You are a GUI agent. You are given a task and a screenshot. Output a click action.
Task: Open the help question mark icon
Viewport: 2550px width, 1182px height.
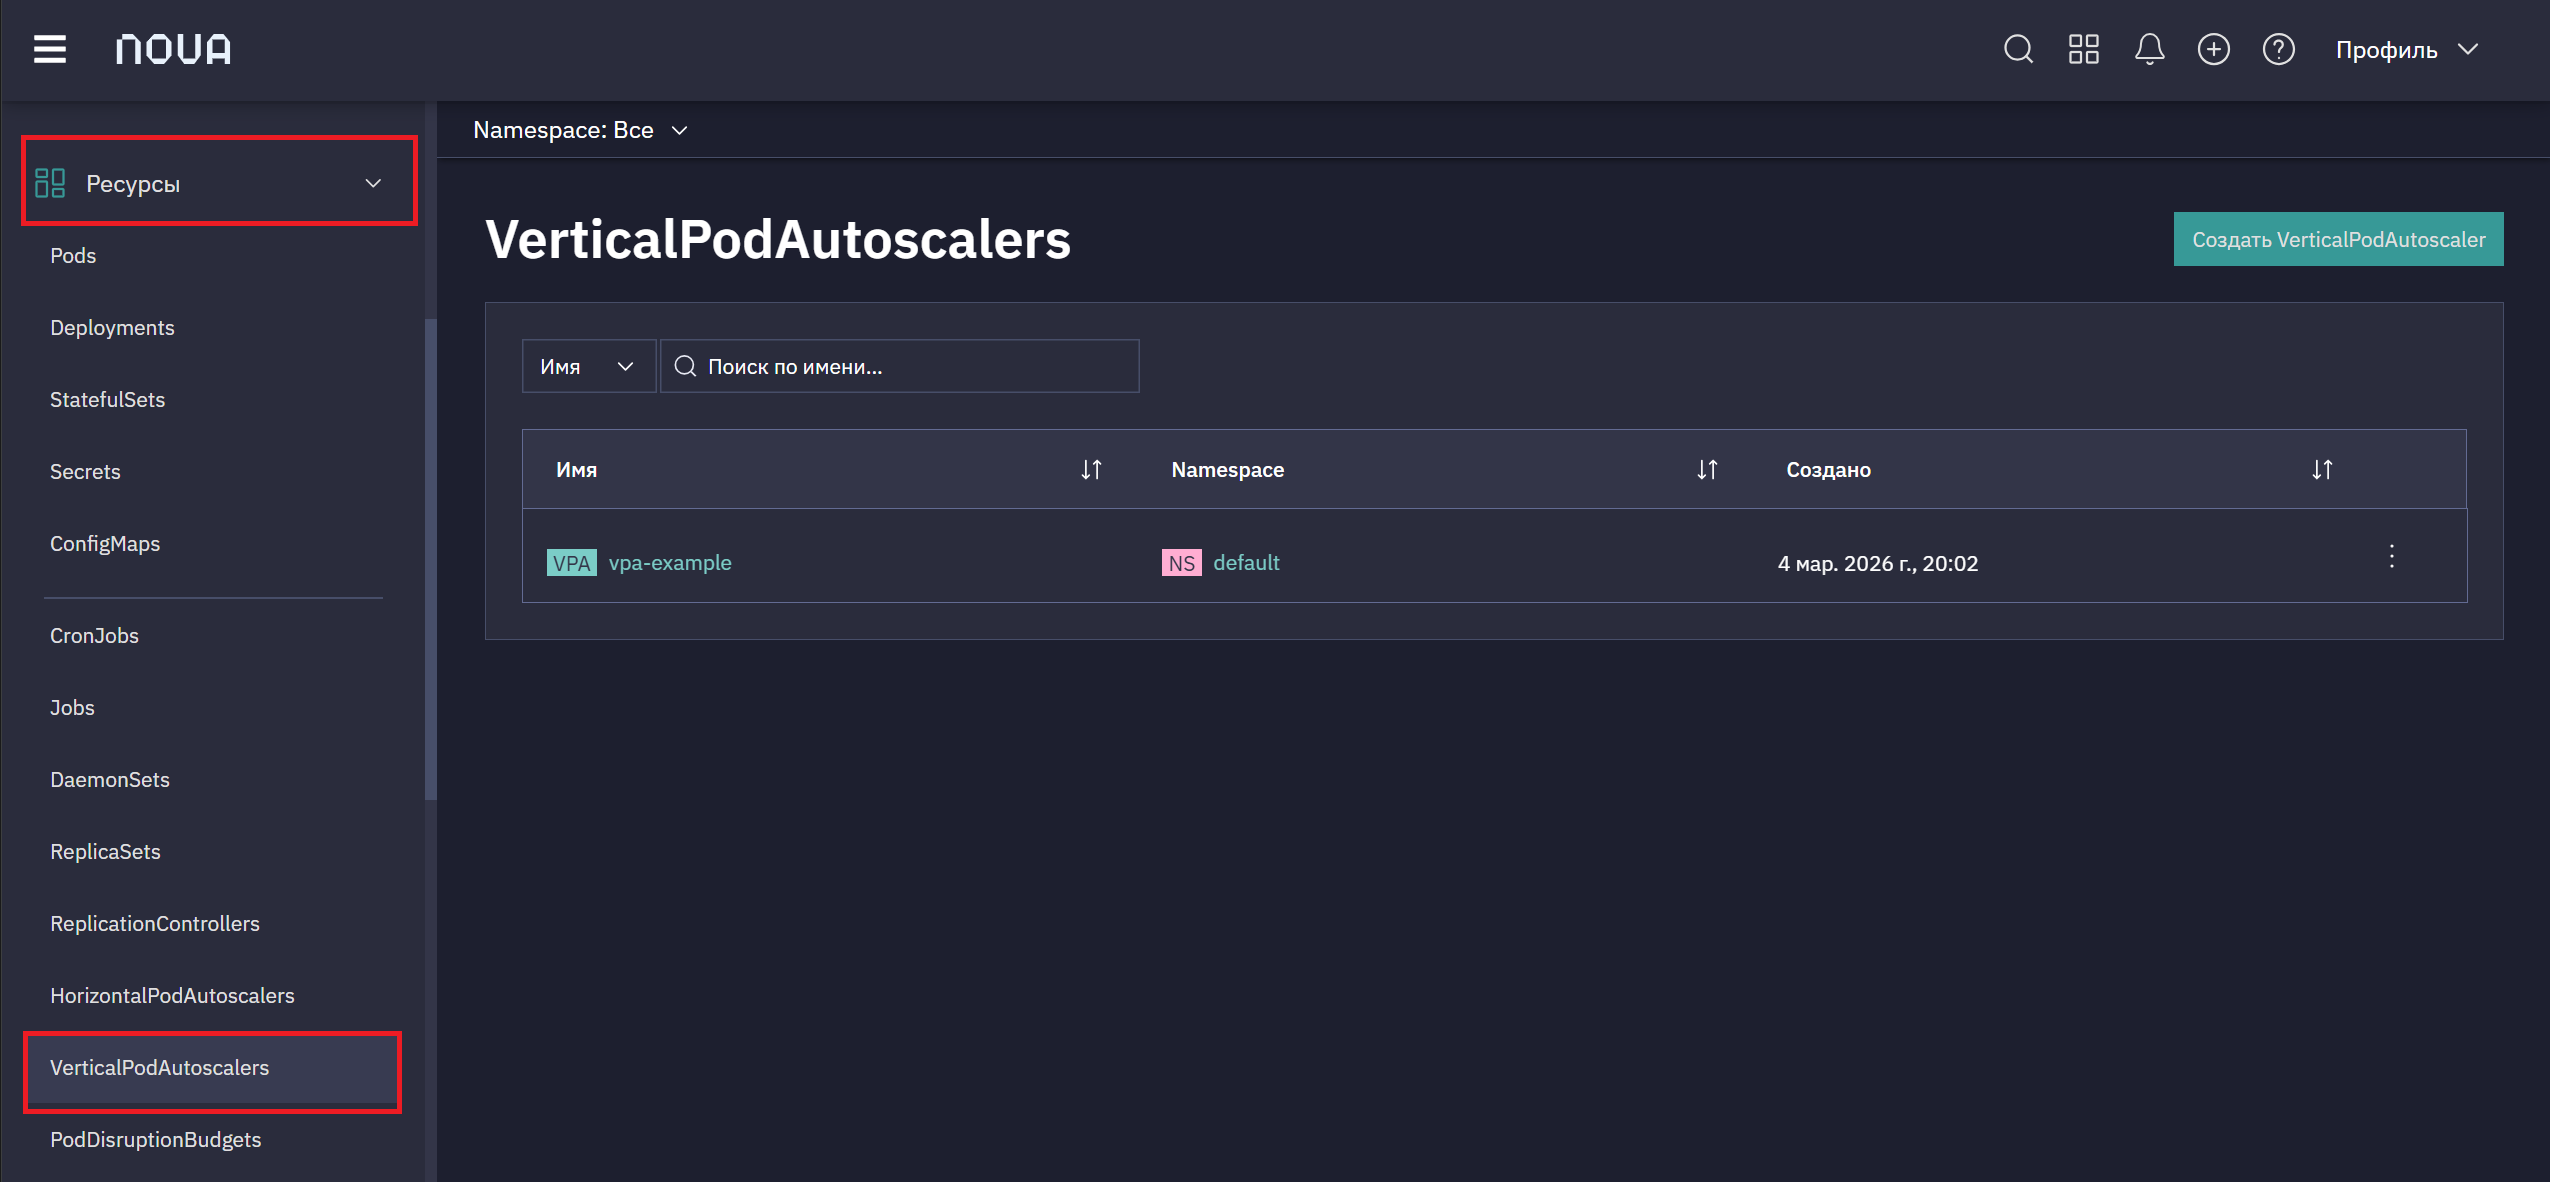(x=2278, y=49)
